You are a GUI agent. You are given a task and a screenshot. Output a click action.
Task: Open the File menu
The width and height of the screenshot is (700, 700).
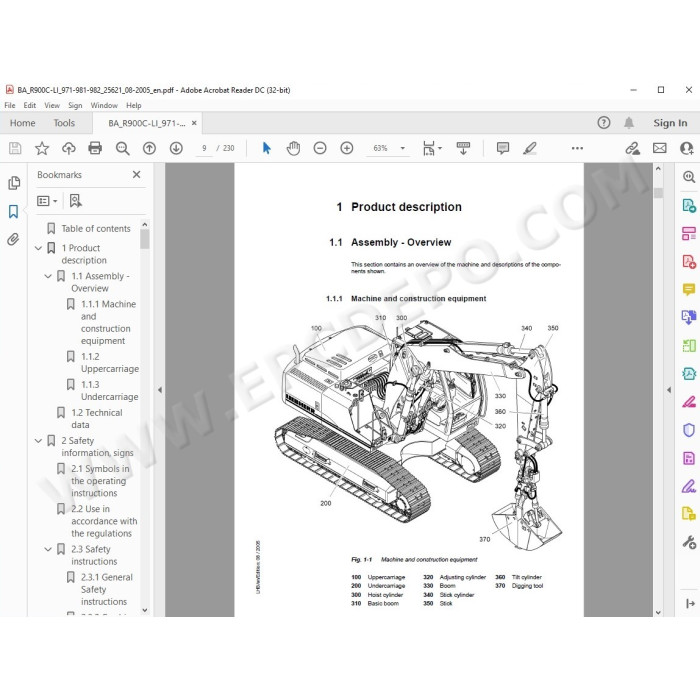10,105
